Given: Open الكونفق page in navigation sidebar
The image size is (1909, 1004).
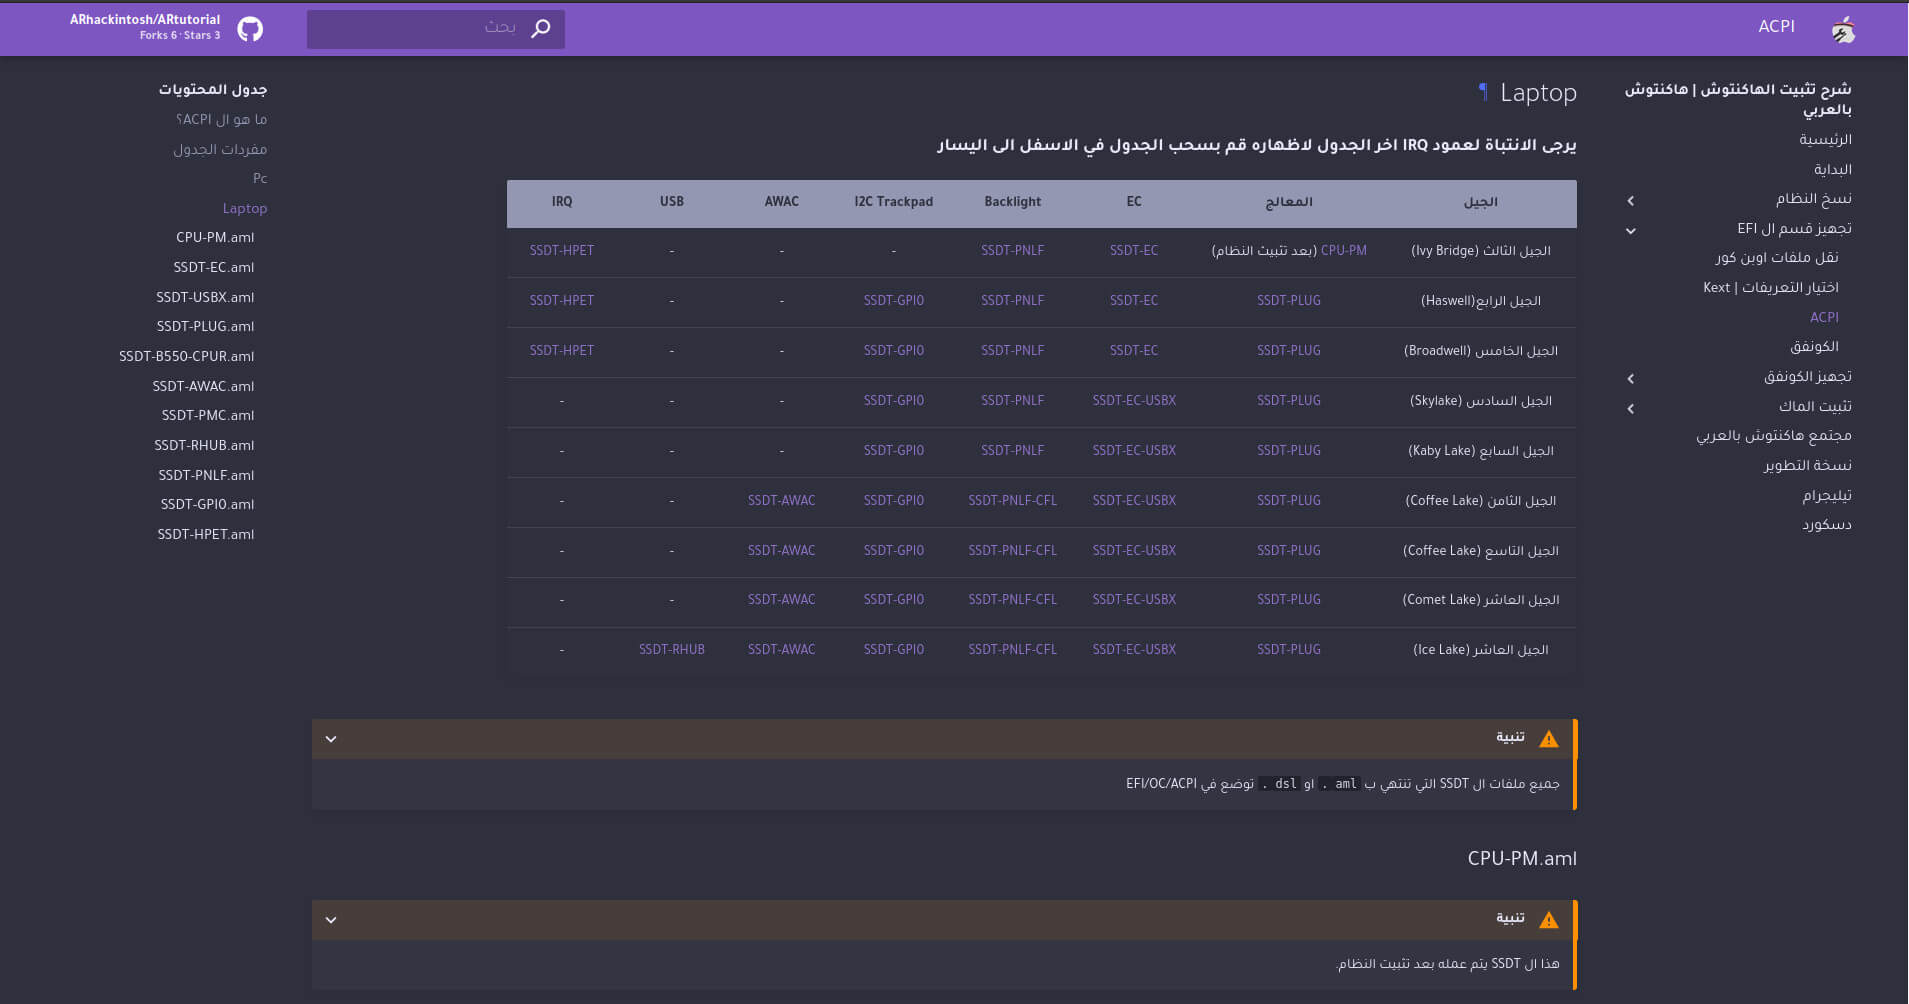Looking at the screenshot, I should pyautogui.click(x=1814, y=346).
